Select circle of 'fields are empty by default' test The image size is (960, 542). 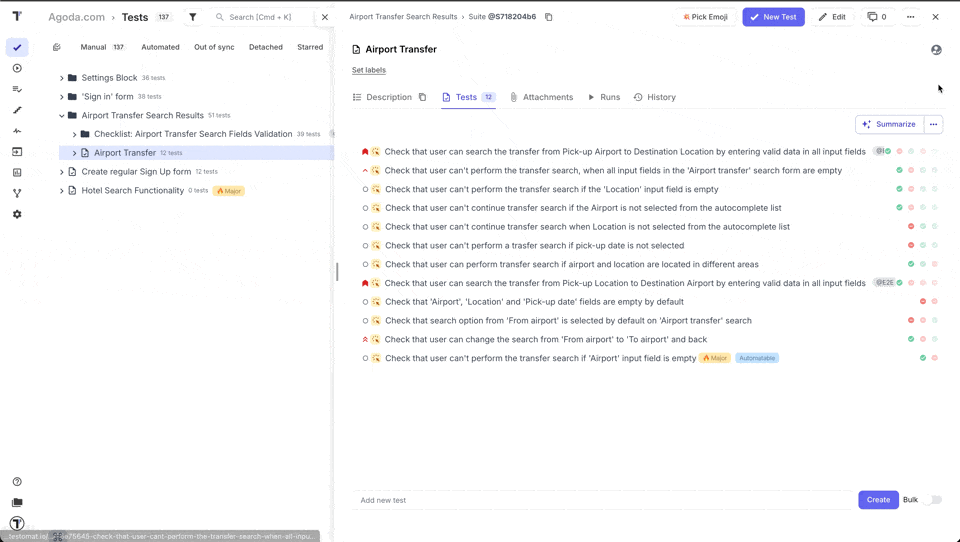pos(366,302)
